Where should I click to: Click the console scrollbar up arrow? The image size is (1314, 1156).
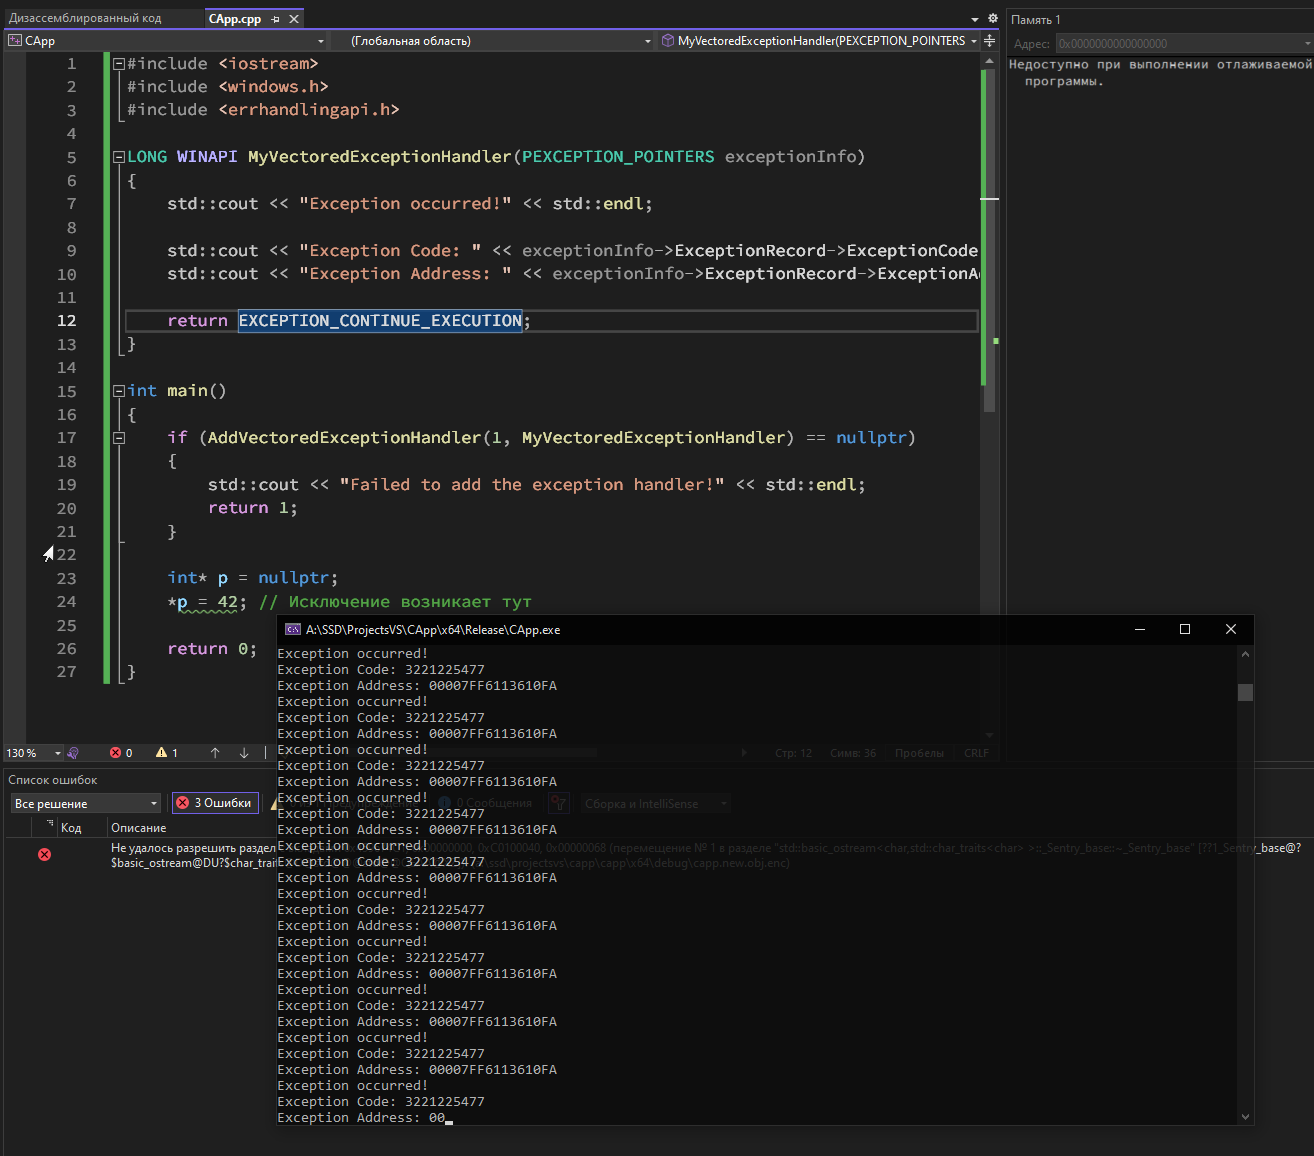pyautogui.click(x=1245, y=654)
